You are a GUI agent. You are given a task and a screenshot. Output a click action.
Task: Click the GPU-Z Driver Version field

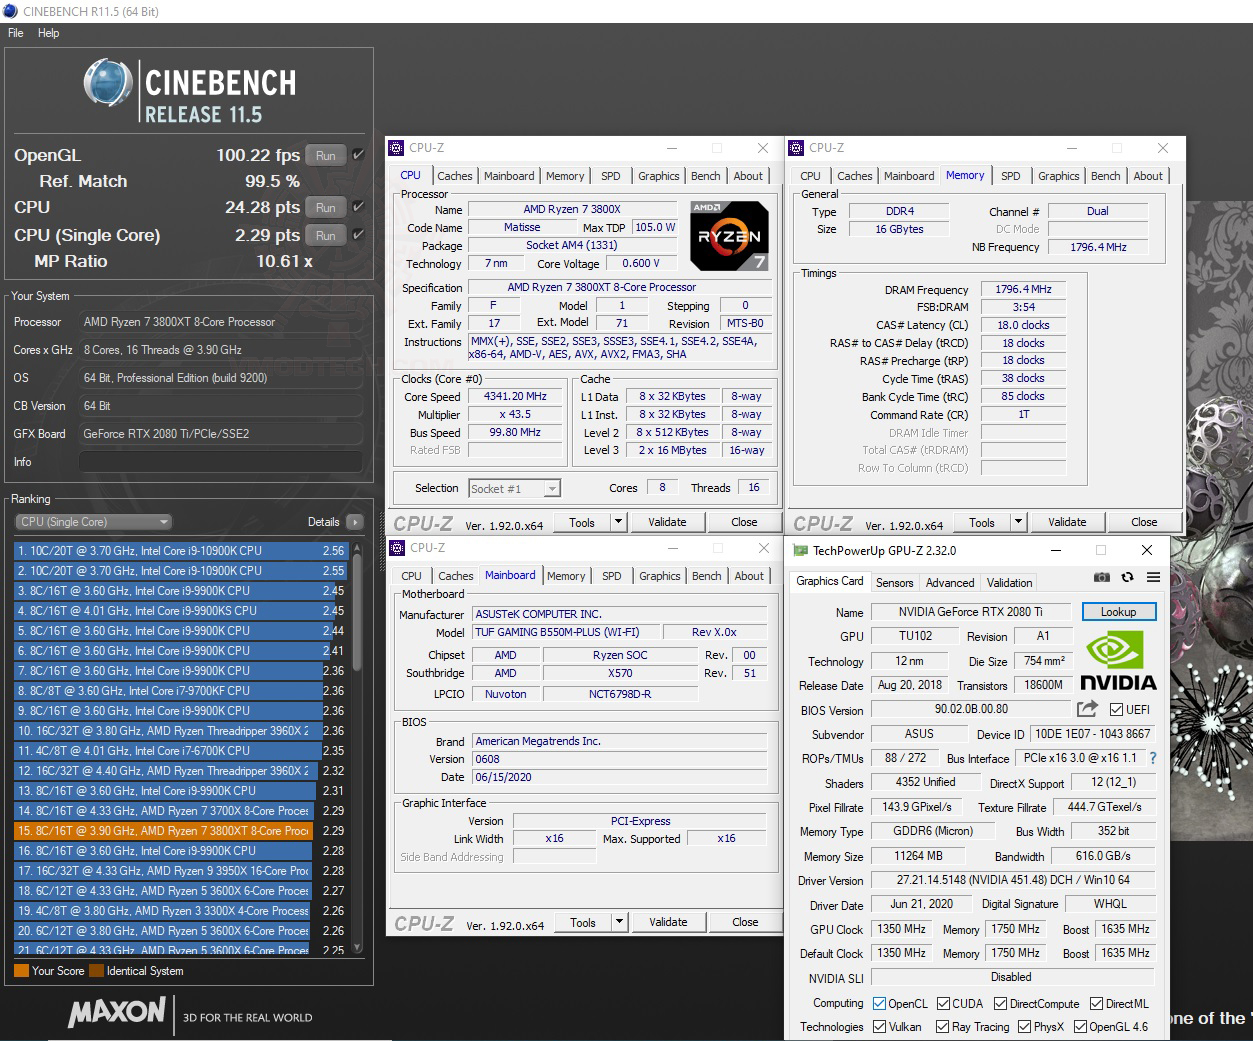1011,880
